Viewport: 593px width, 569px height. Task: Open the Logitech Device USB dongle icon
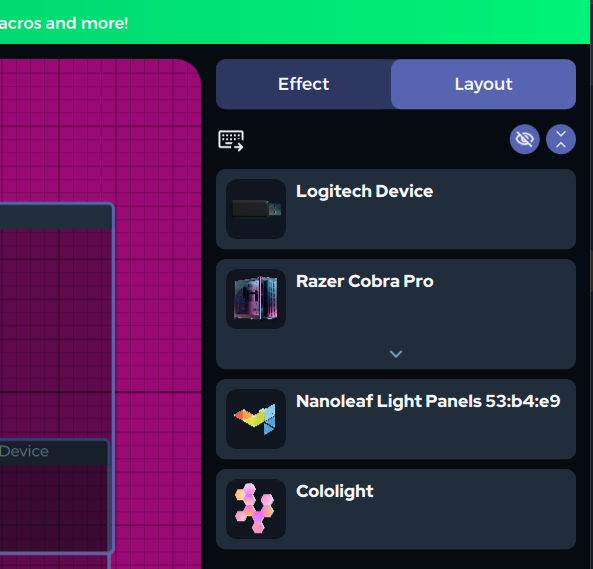click(x=256, y=209)
